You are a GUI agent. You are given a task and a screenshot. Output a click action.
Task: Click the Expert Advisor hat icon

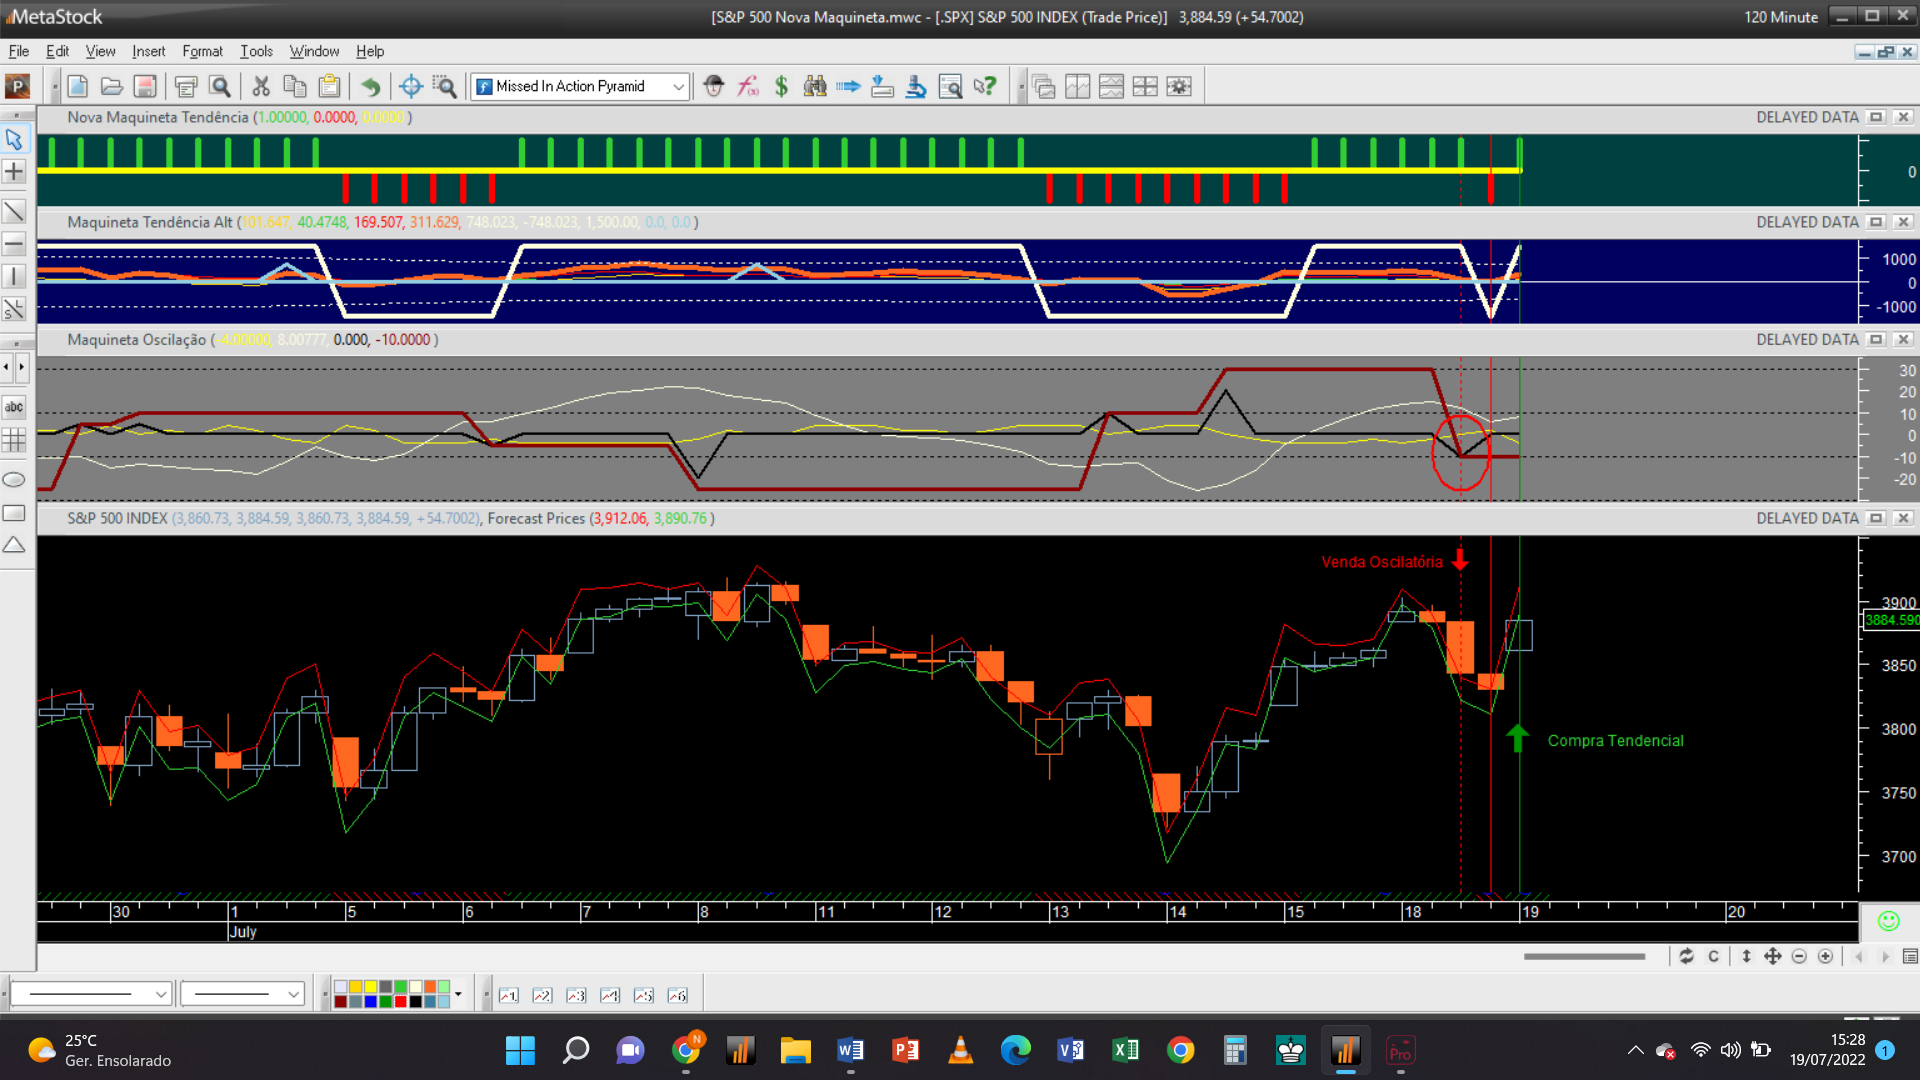coord(713,87)
